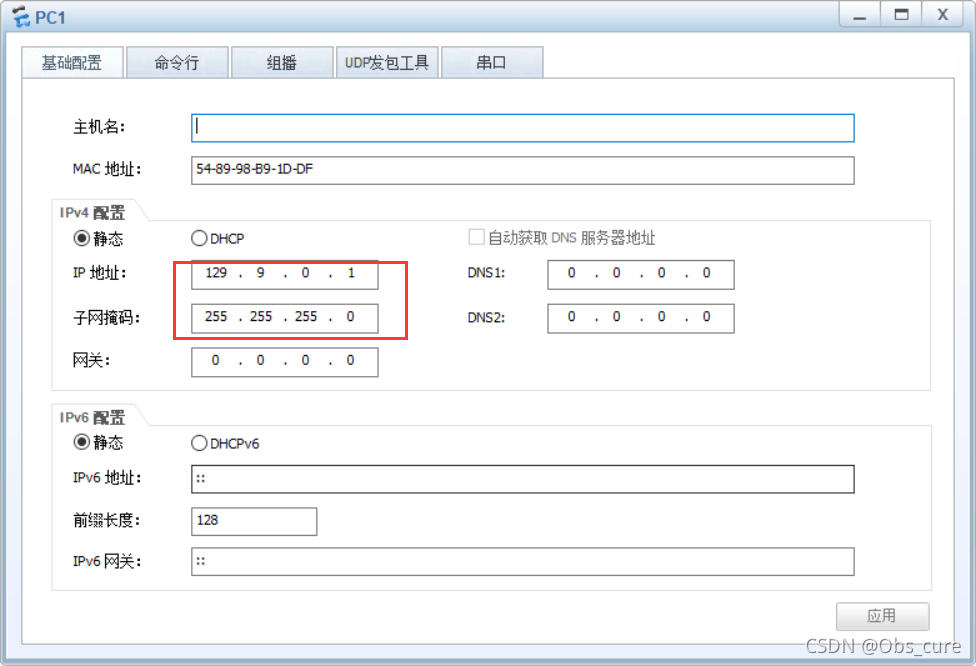Choose the DHCPv6 radio option
Image resolution: width=976 pixels, height=666 pixels.
(199, 443)
